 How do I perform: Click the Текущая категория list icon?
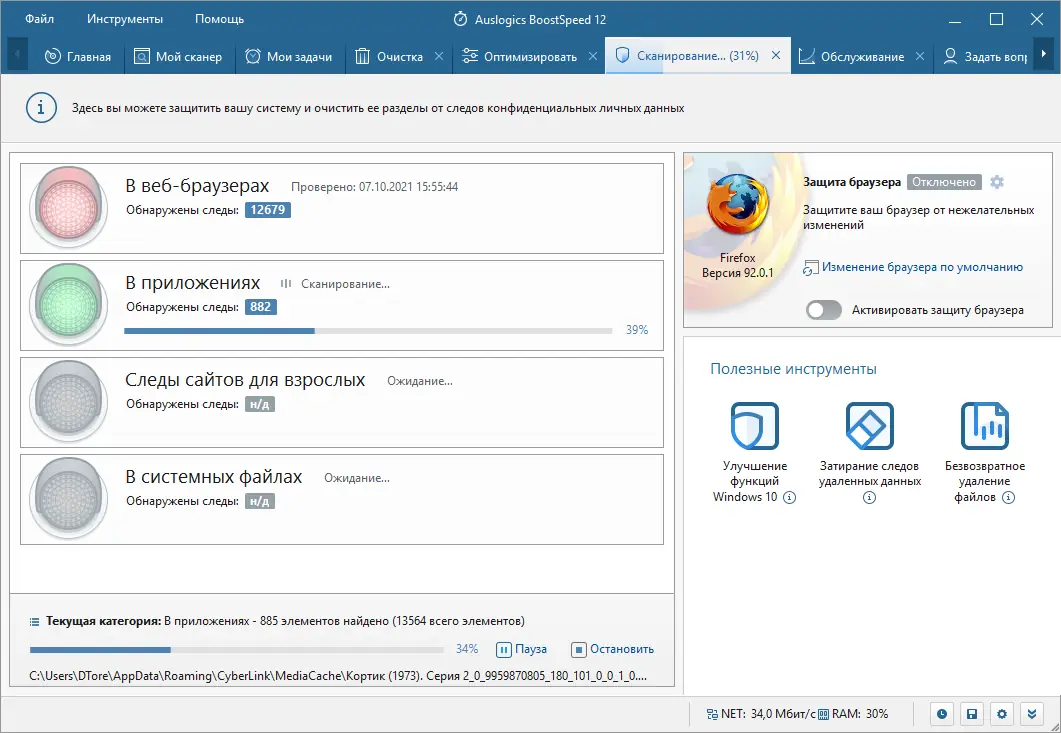[x=35, y=621]
